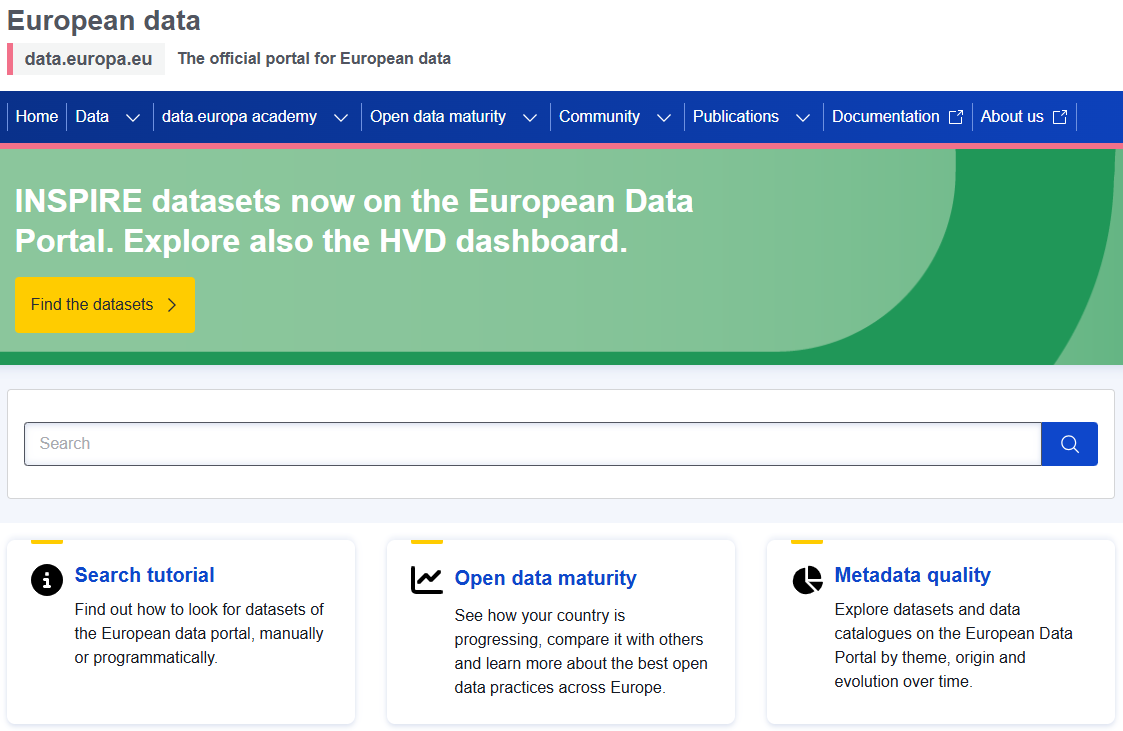Click the info icon beside Search tutorial
1123x731 pixels.
47,580
